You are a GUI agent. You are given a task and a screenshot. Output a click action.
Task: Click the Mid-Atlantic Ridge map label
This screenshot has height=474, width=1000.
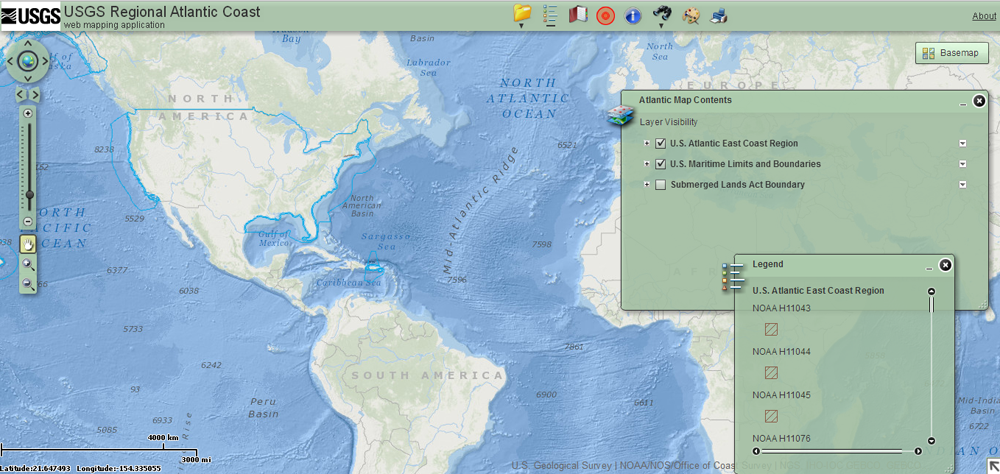482,212
